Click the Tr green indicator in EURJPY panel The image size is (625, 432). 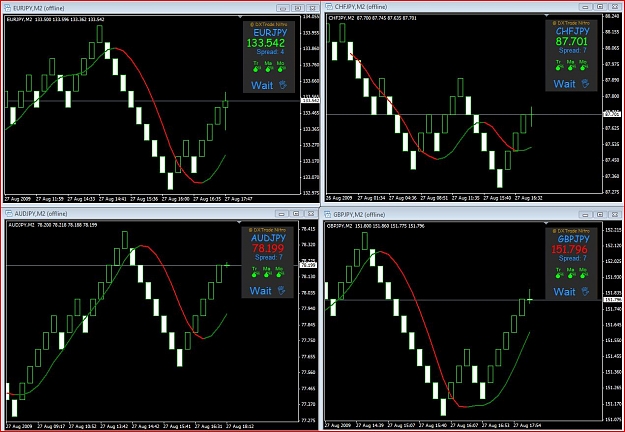point(256,67)
